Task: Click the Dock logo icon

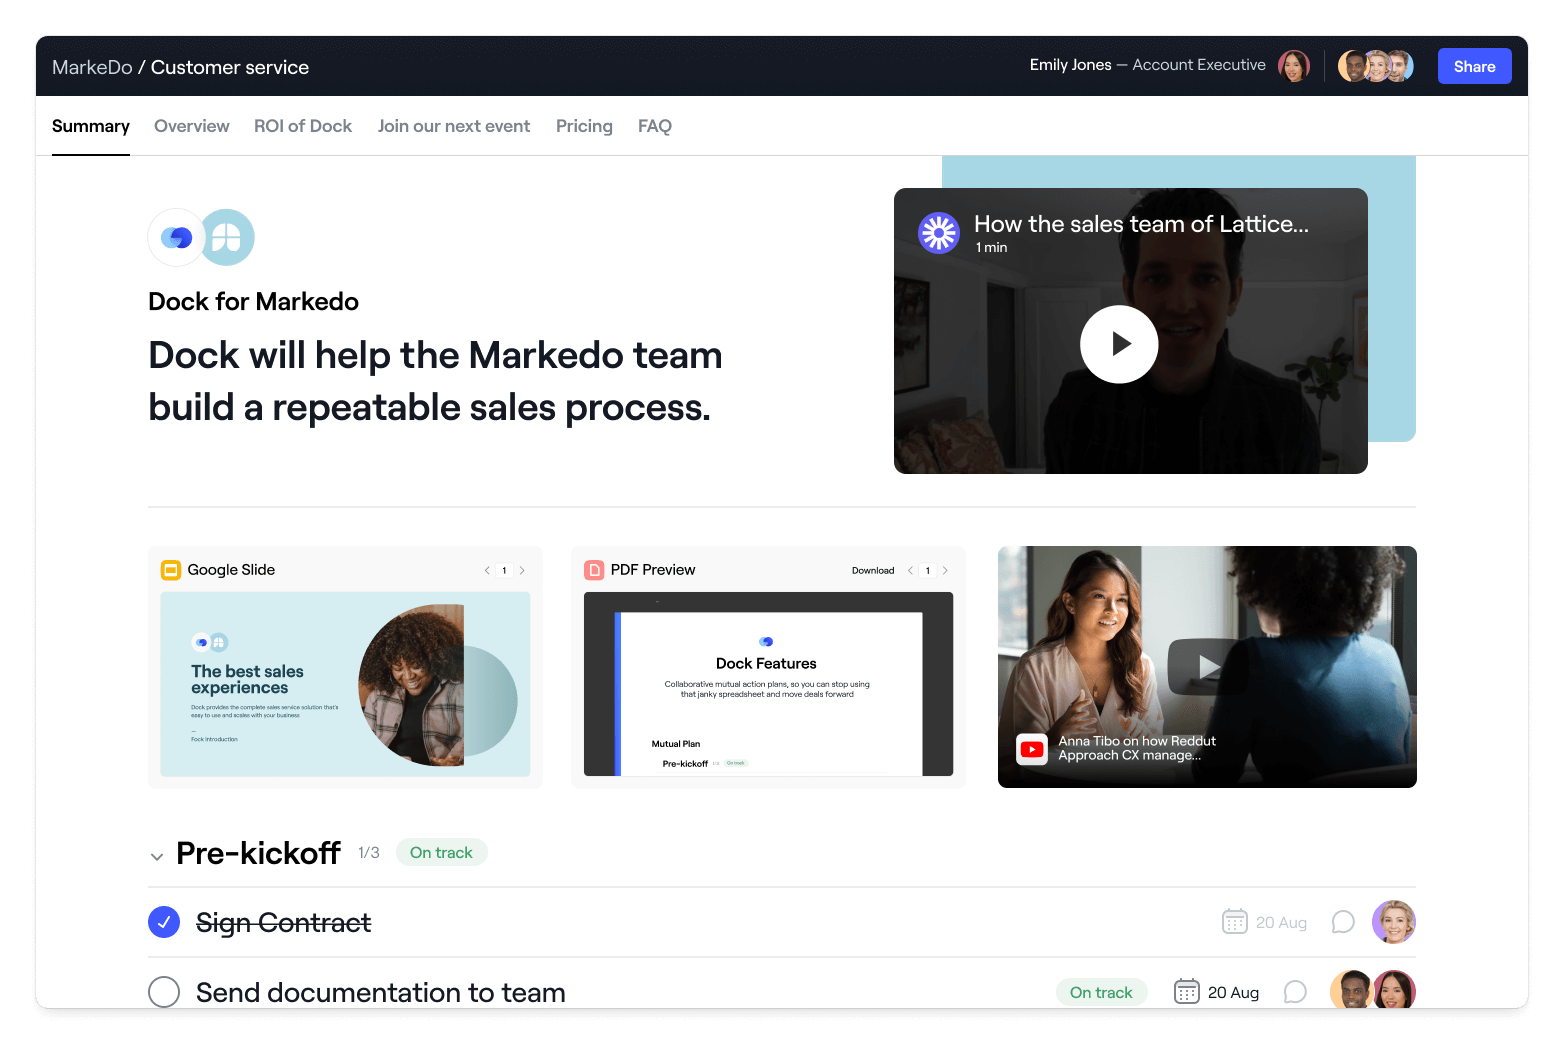Action: (177, 237)
